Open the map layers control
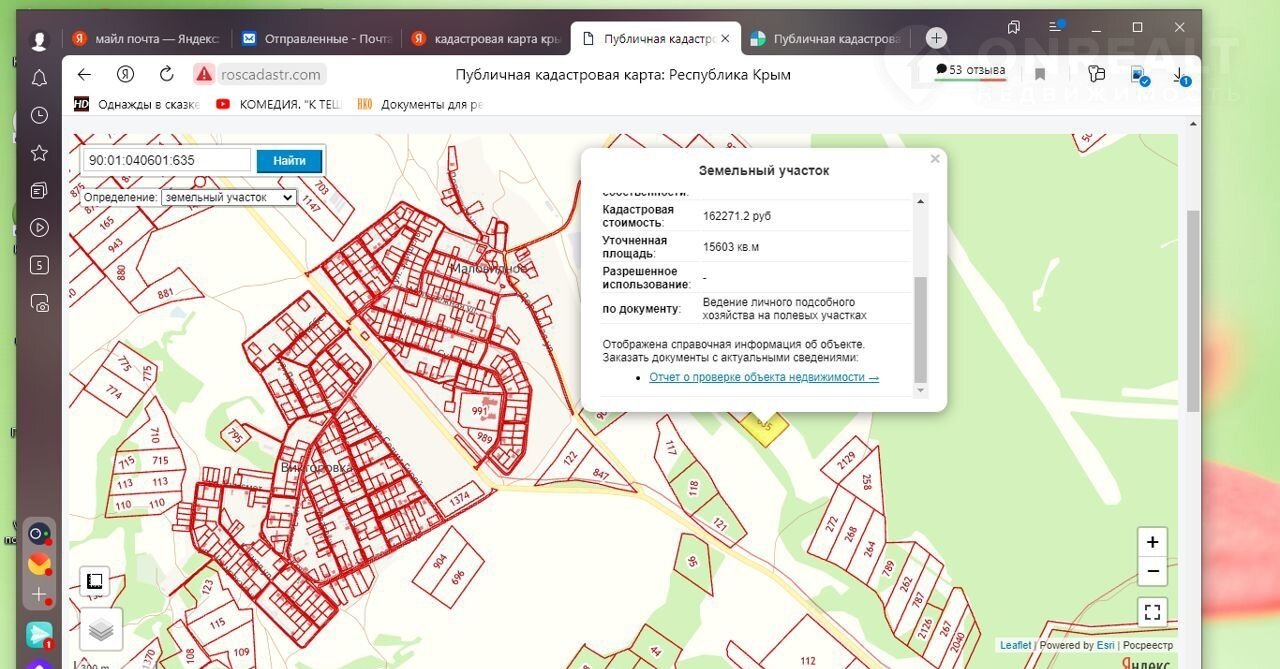This screenshot has height=669, width=1280. coord(101,629)
